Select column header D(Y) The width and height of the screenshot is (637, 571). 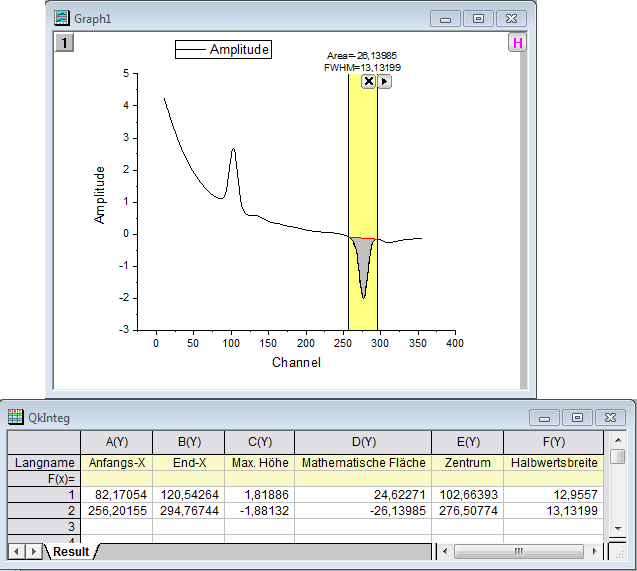pos(363,442)
